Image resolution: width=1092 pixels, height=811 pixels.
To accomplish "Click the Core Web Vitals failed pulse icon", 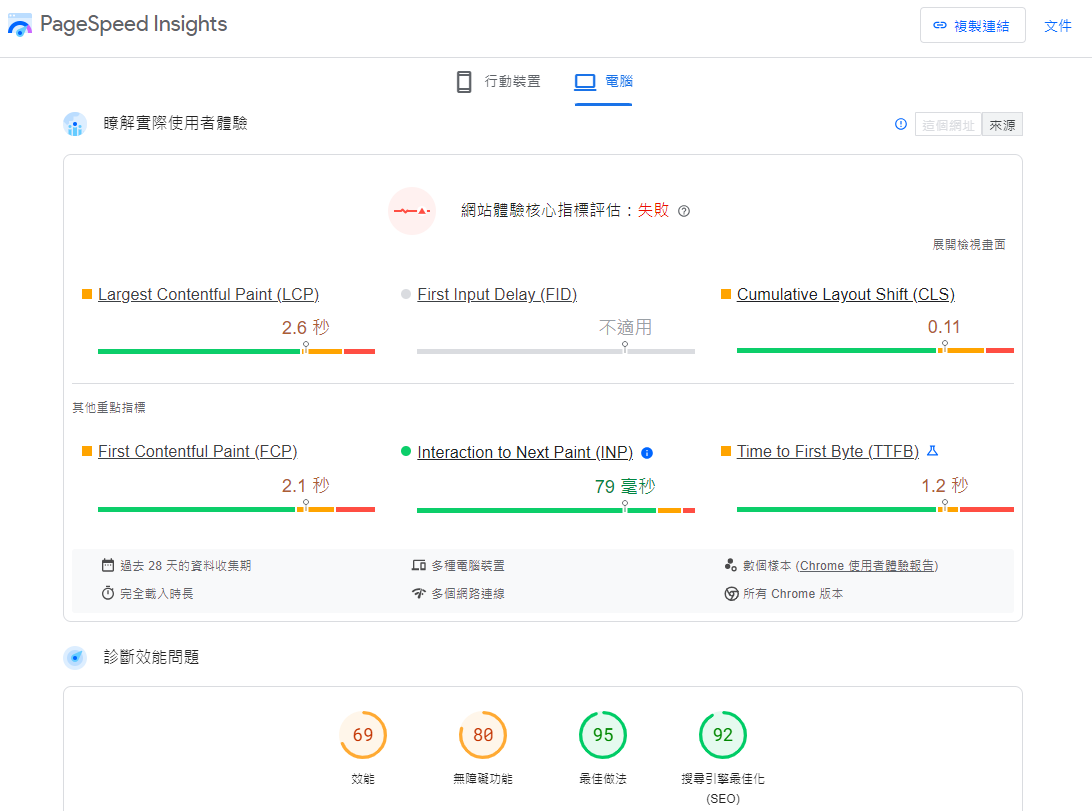I will click(x=412, y=210).
